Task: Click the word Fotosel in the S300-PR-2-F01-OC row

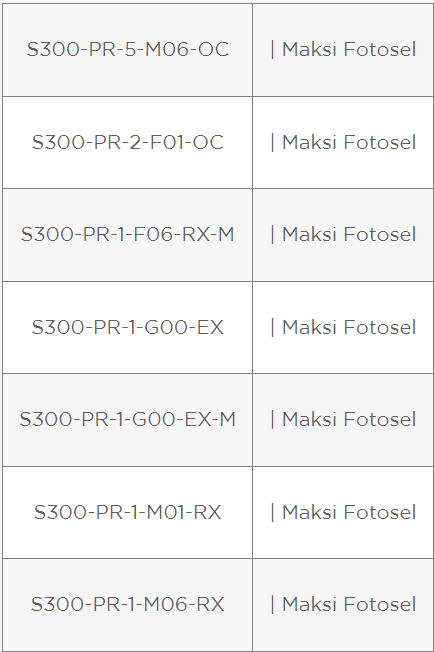Action: click(x=380, y=142)
